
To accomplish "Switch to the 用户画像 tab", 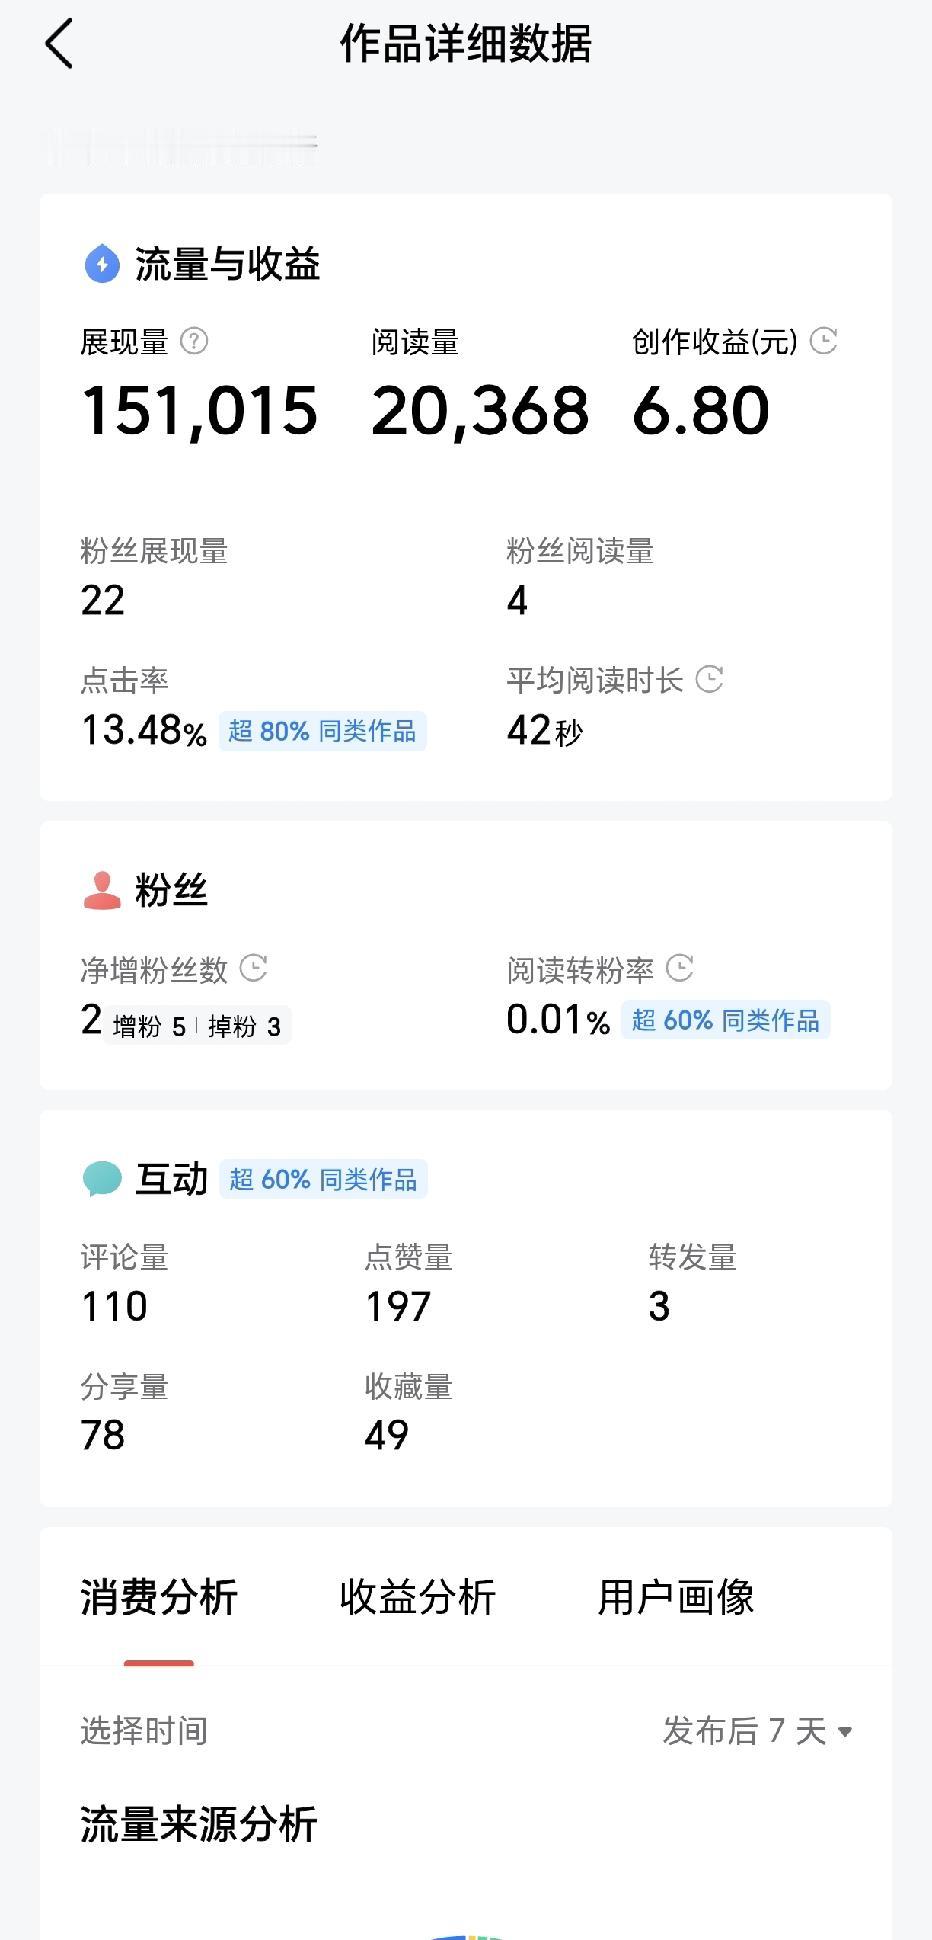I will (676, 1597).
